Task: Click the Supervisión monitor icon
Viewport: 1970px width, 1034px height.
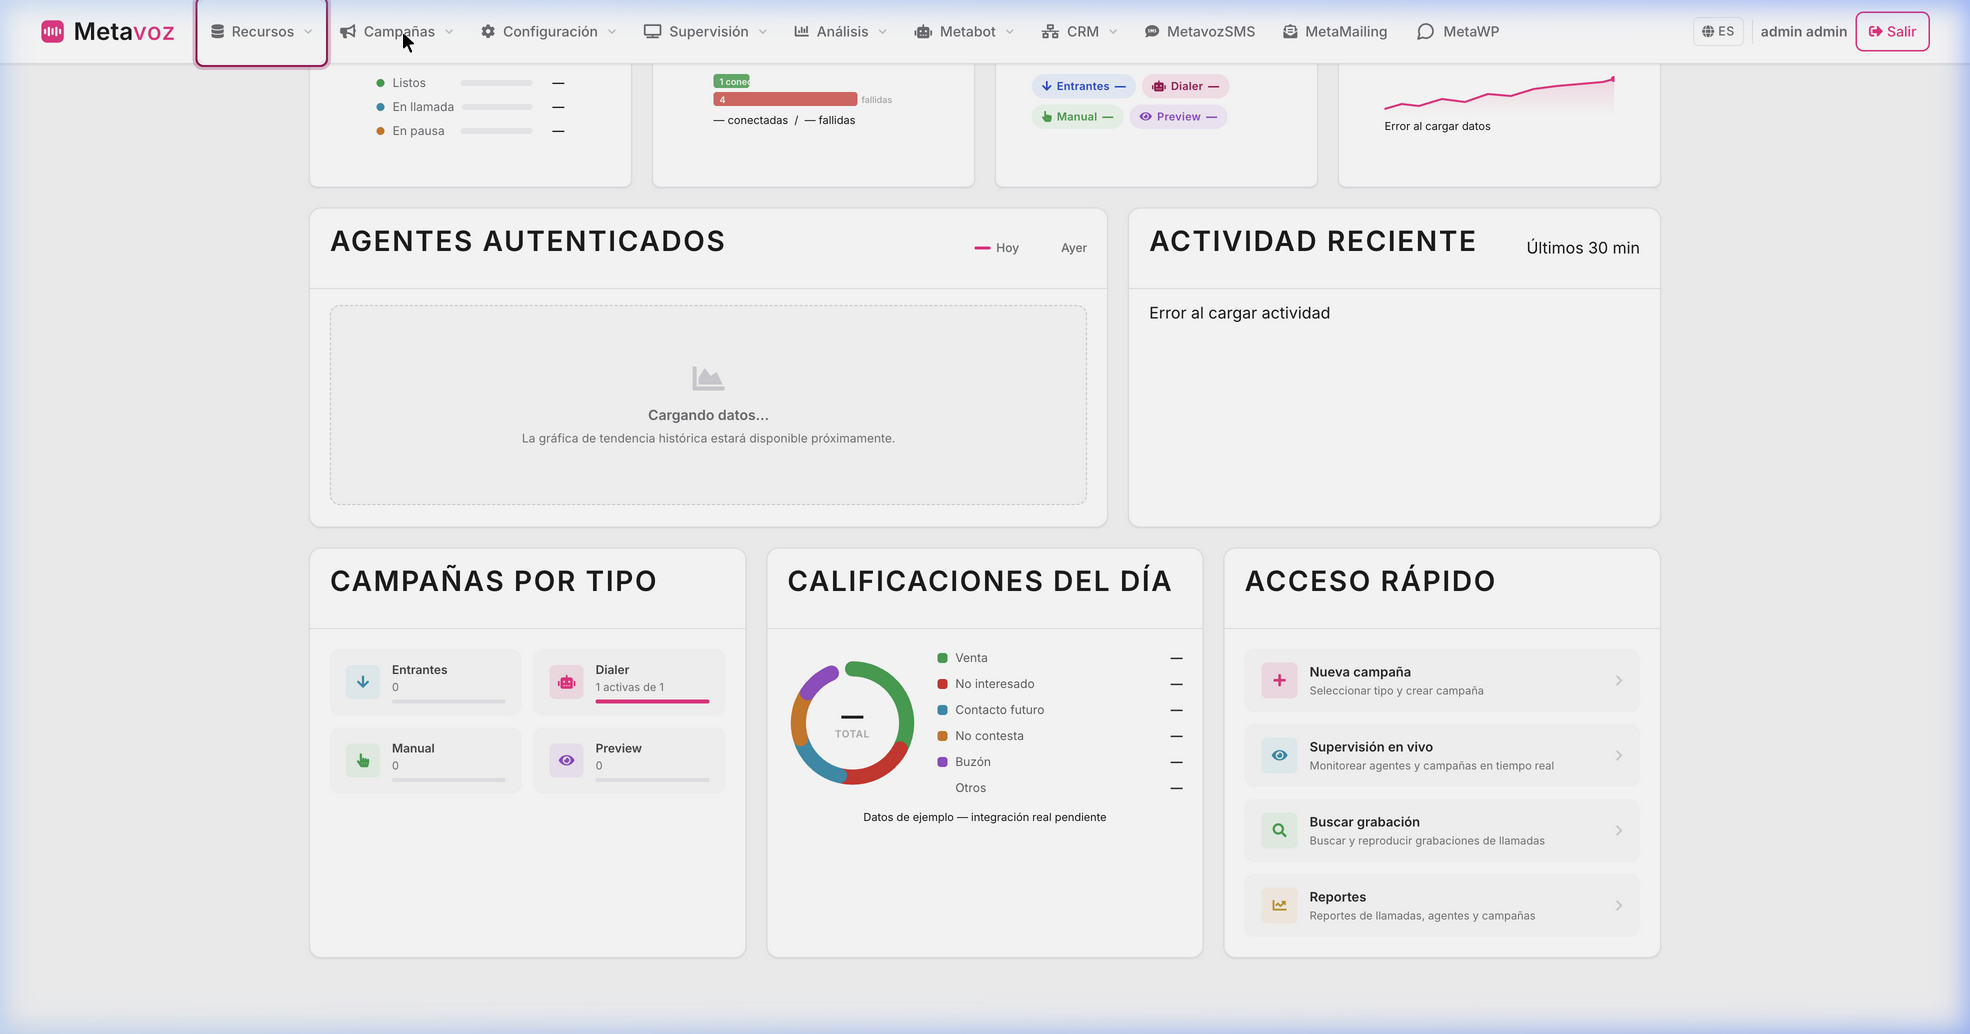Action: coord(652,32)
